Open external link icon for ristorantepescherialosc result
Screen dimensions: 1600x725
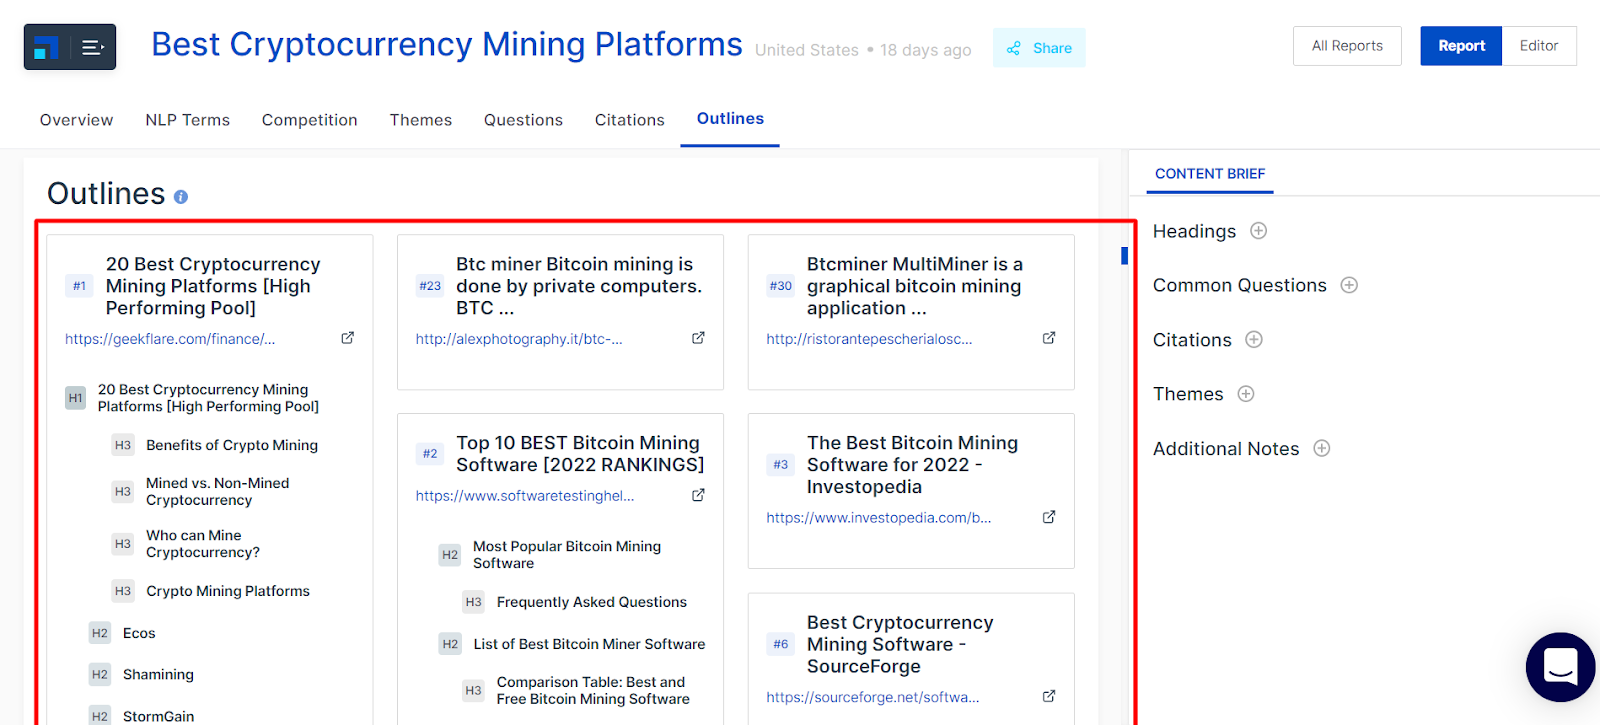(x=1049, y=338)
